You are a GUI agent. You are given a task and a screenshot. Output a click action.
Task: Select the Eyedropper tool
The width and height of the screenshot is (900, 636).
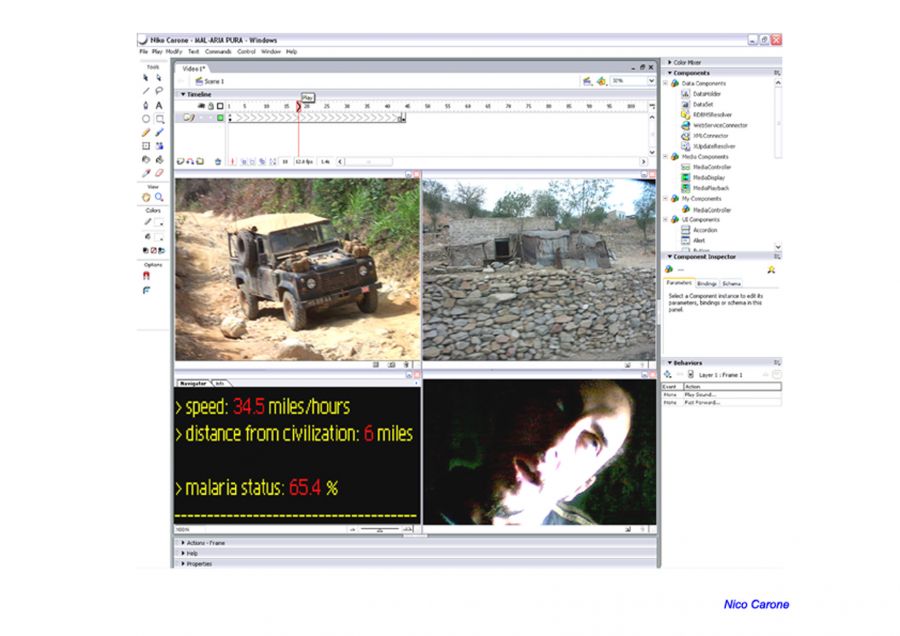coord(146,173)
